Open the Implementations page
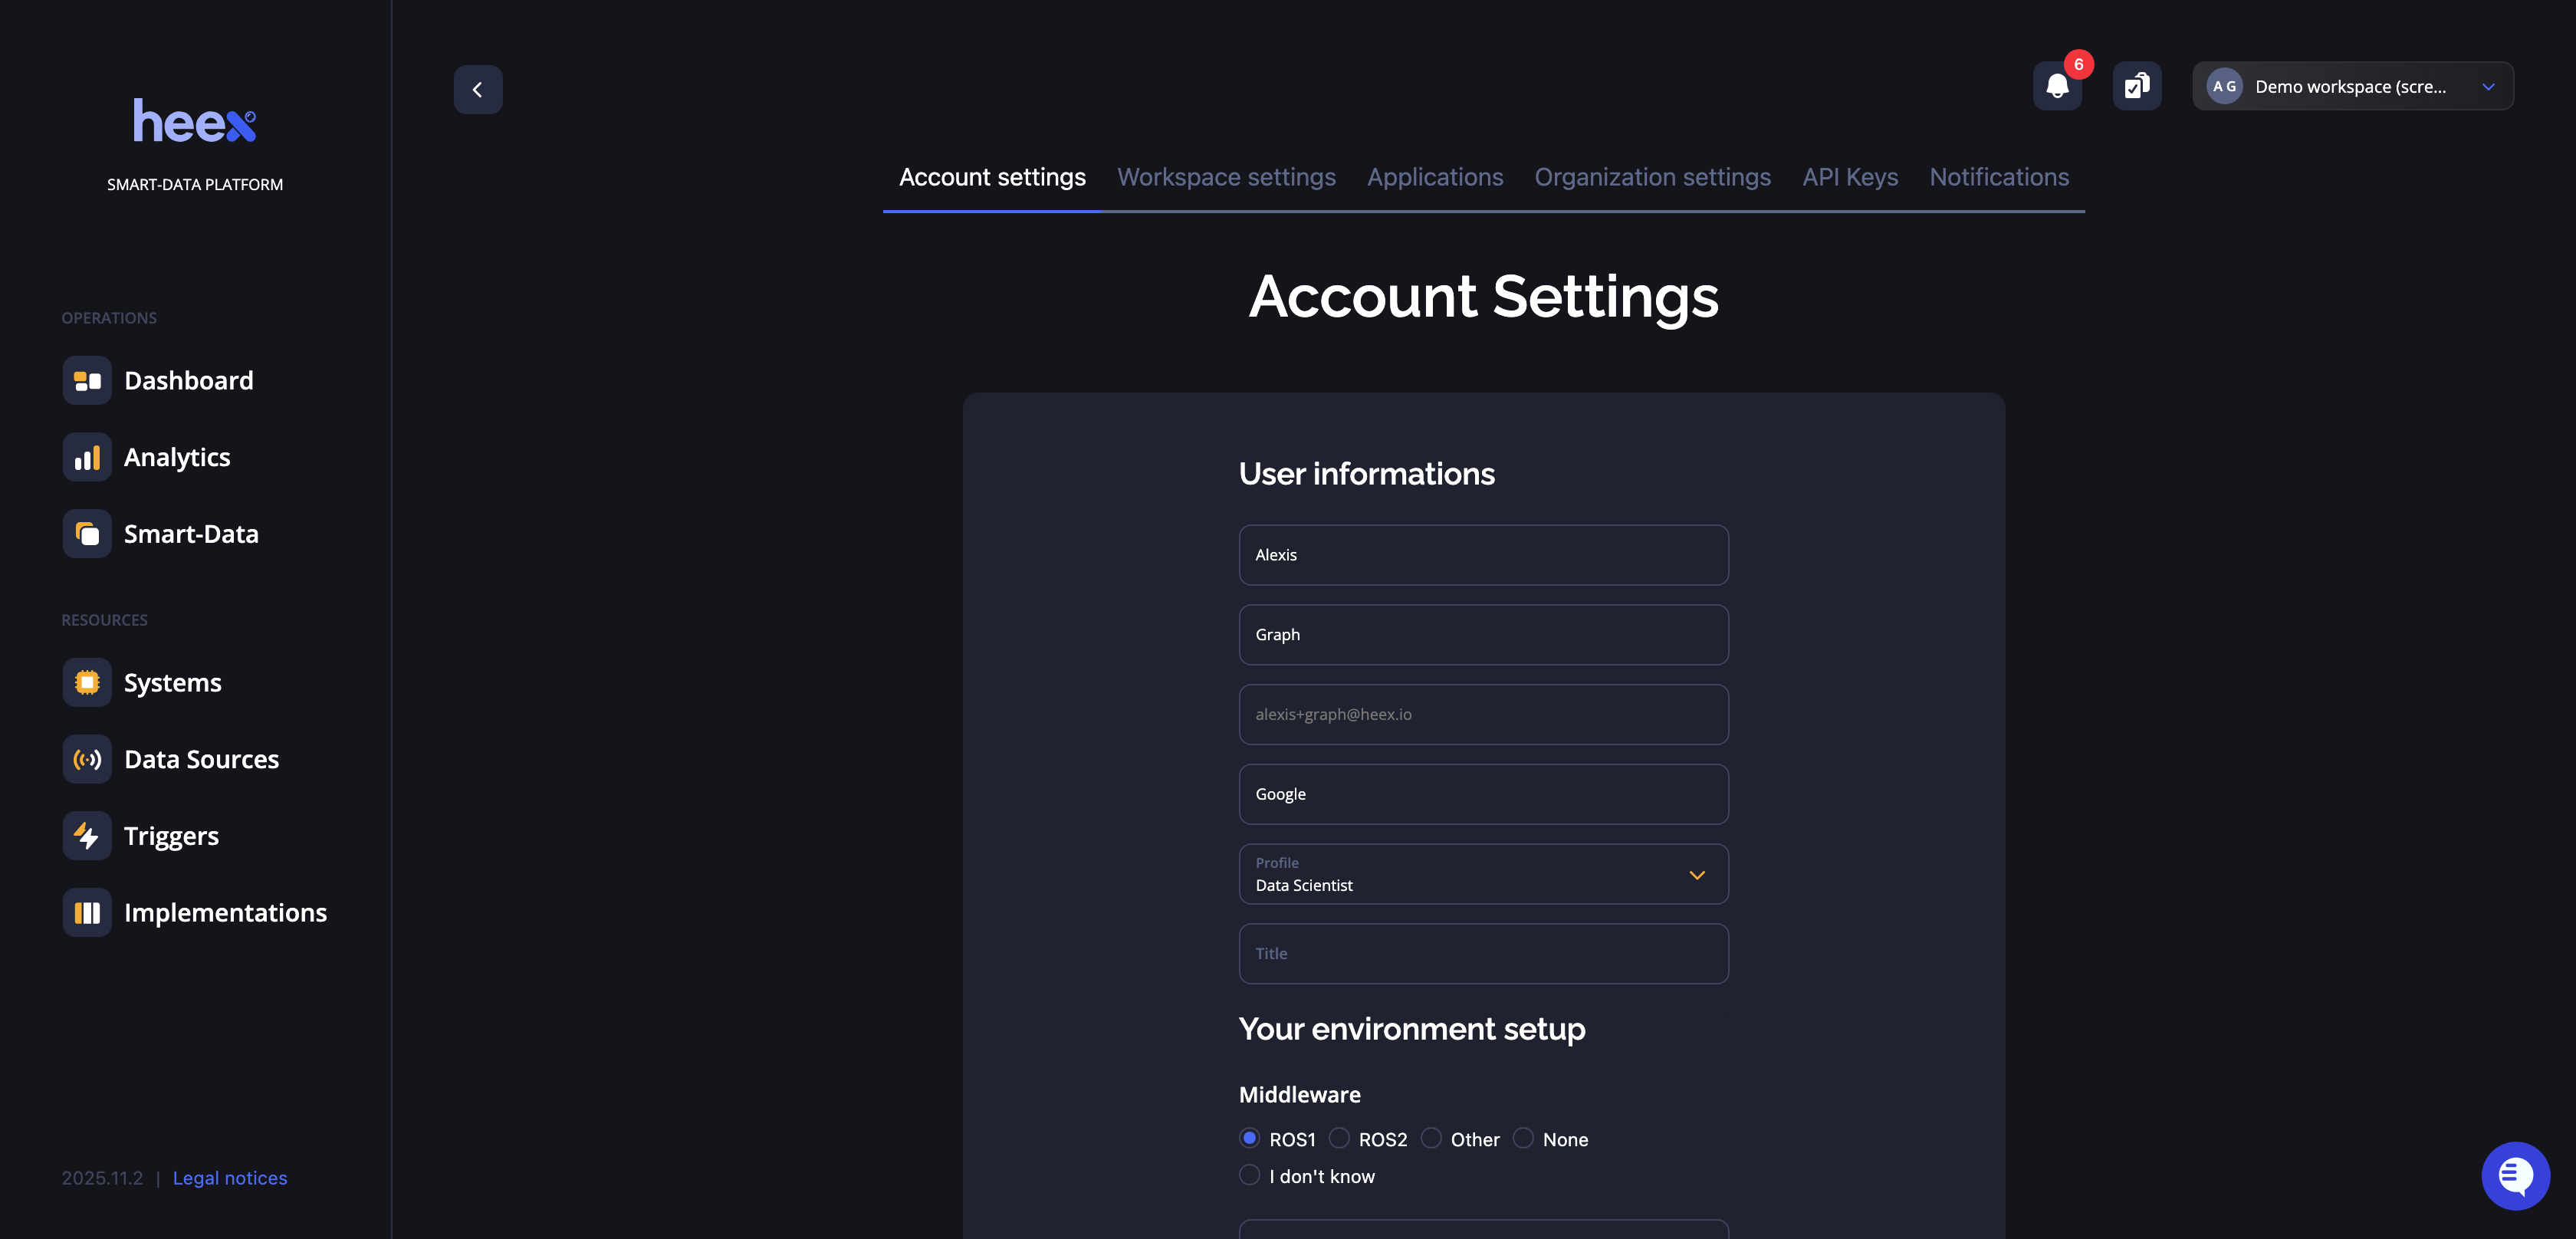The image size is (2576, 1239). (226, 912)
